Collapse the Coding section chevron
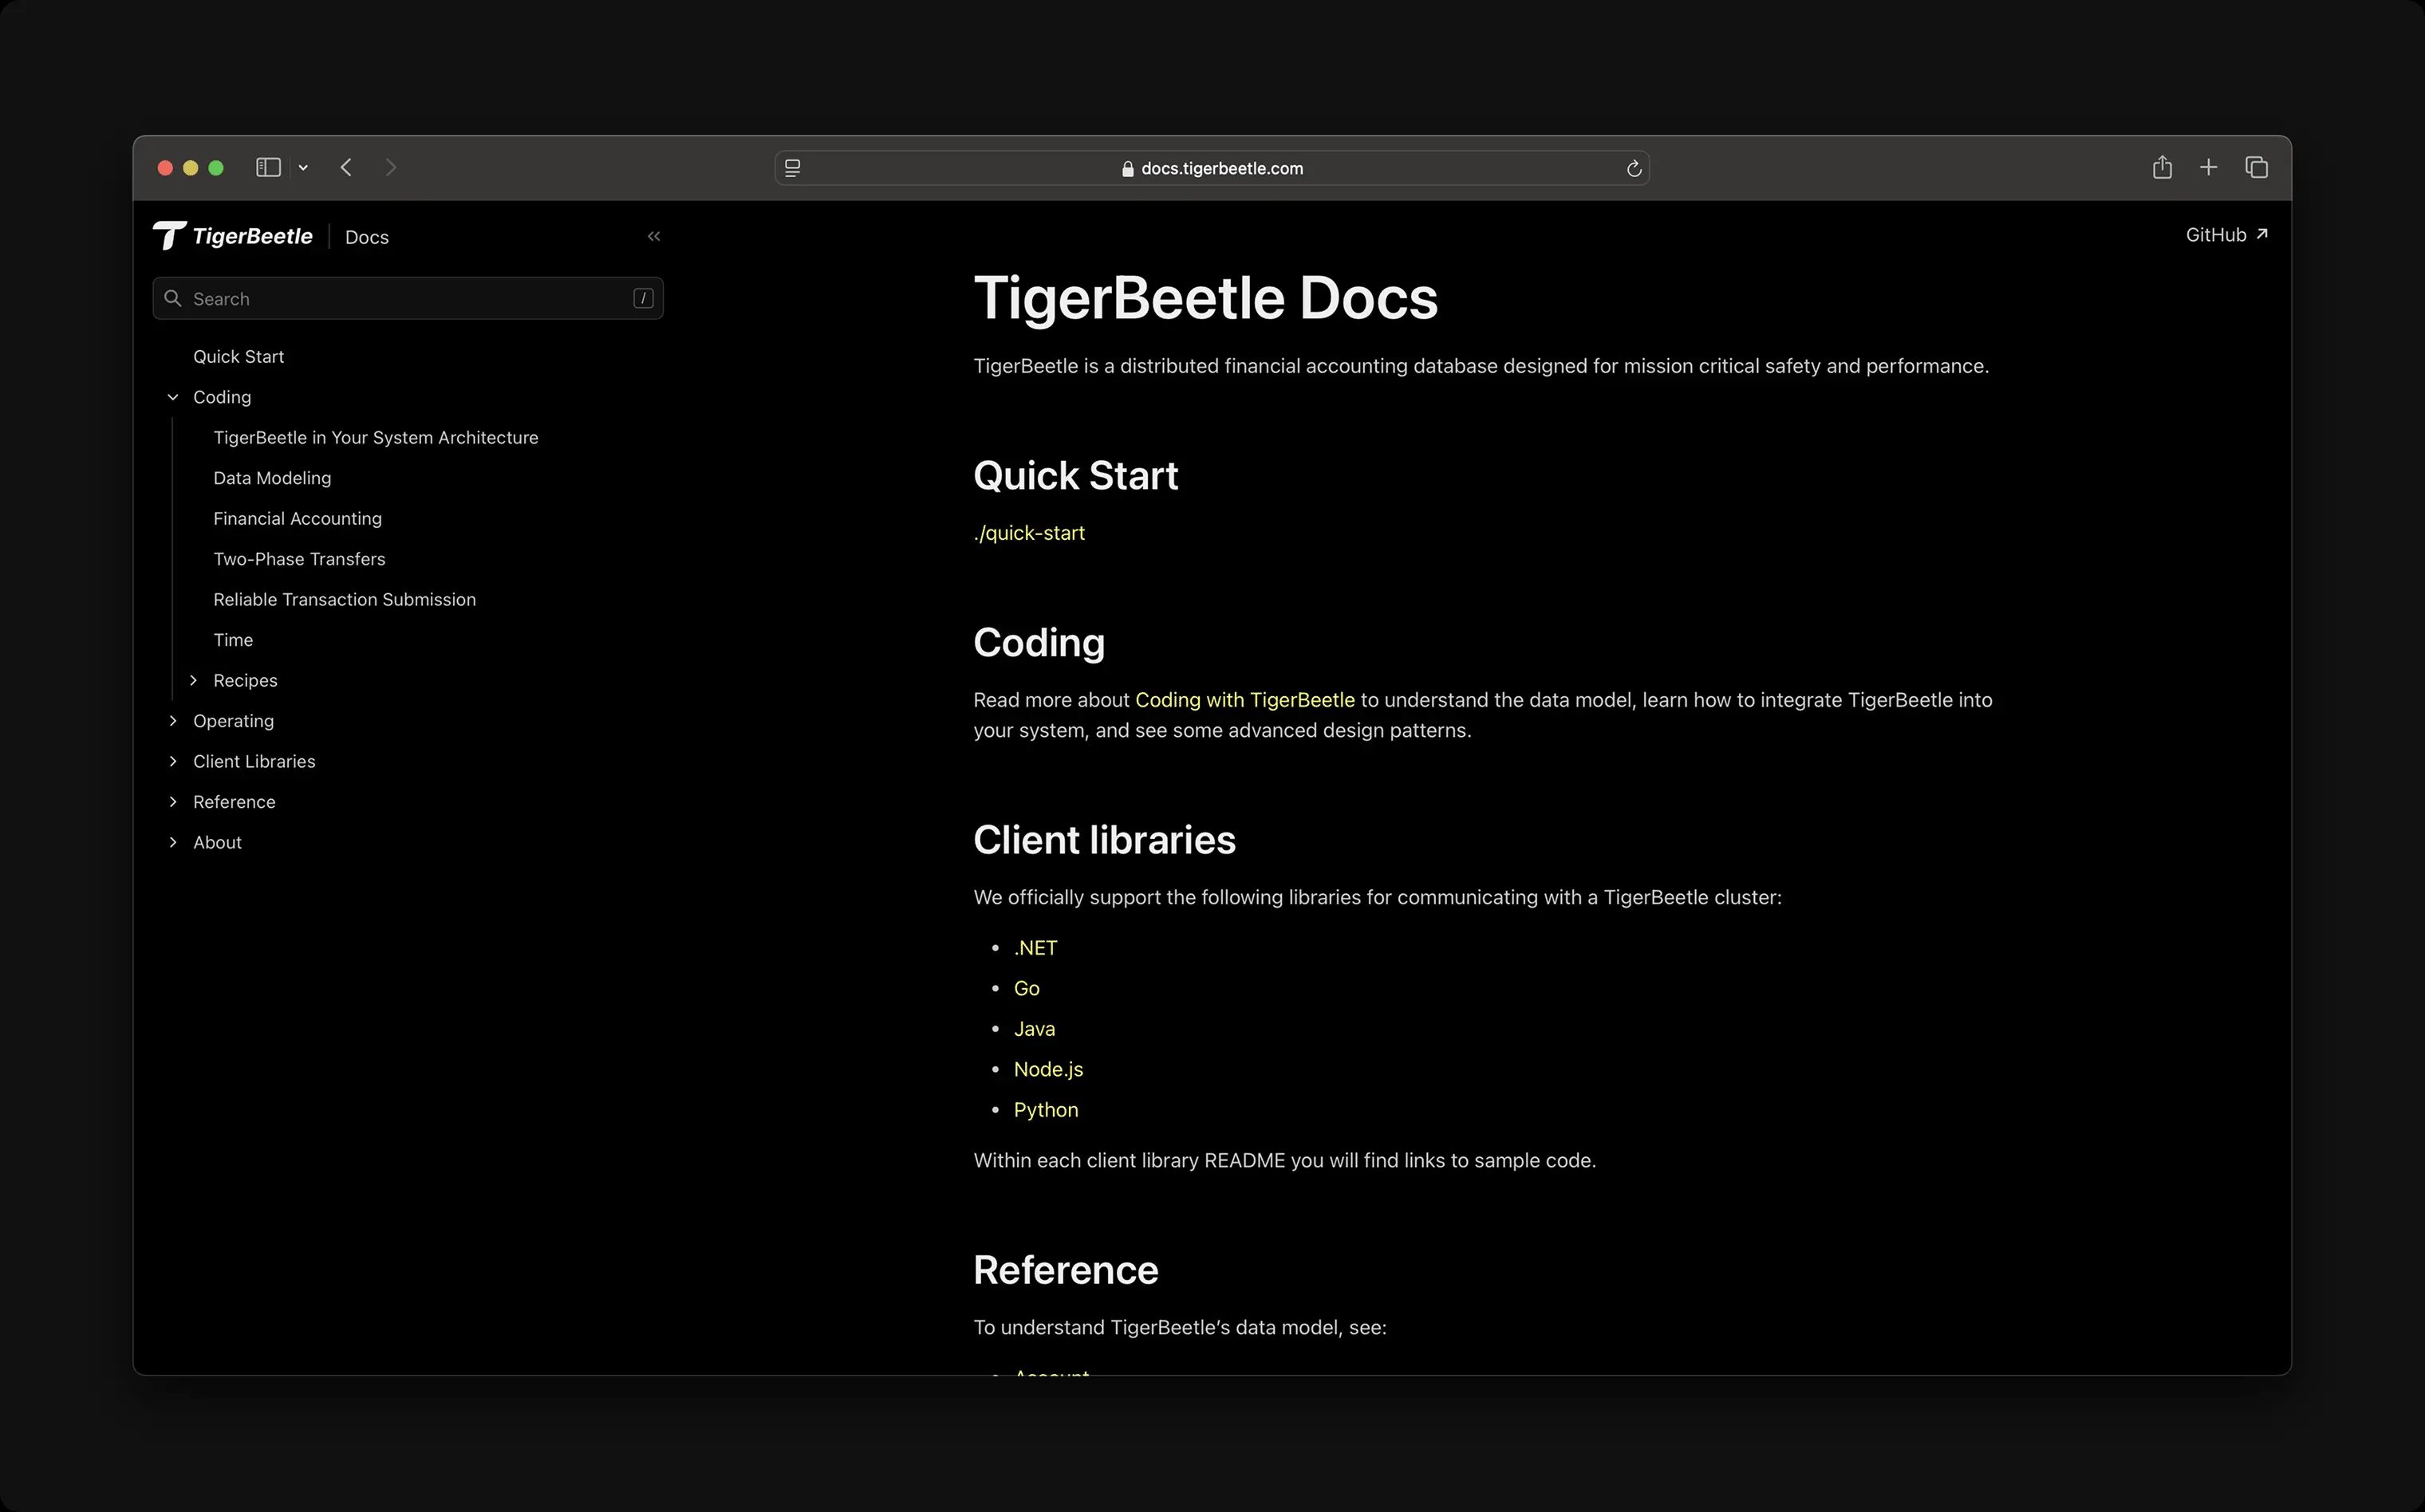 pyautogui.click(x=173, y=397)
